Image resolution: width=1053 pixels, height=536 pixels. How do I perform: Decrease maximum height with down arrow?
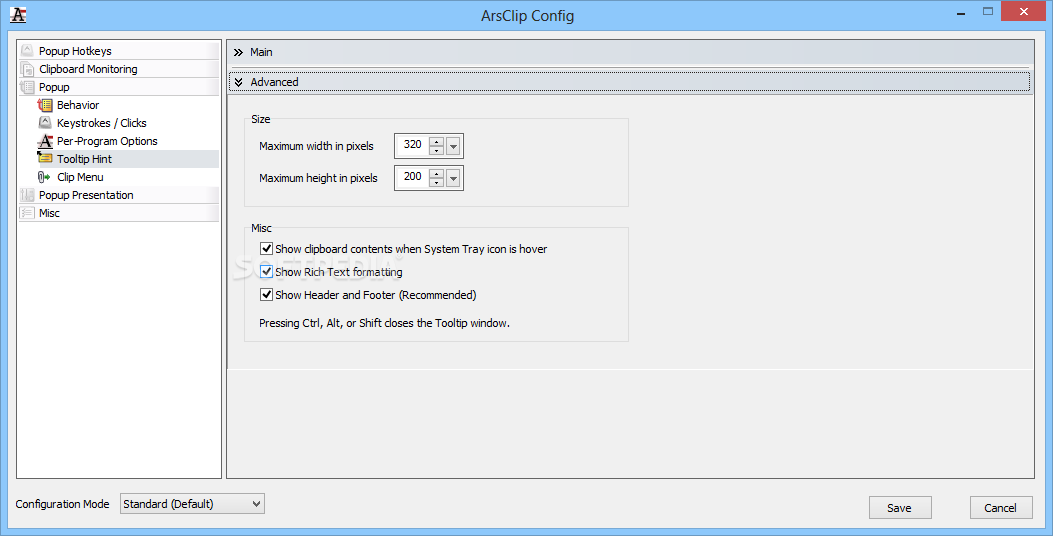click(437, 183)
